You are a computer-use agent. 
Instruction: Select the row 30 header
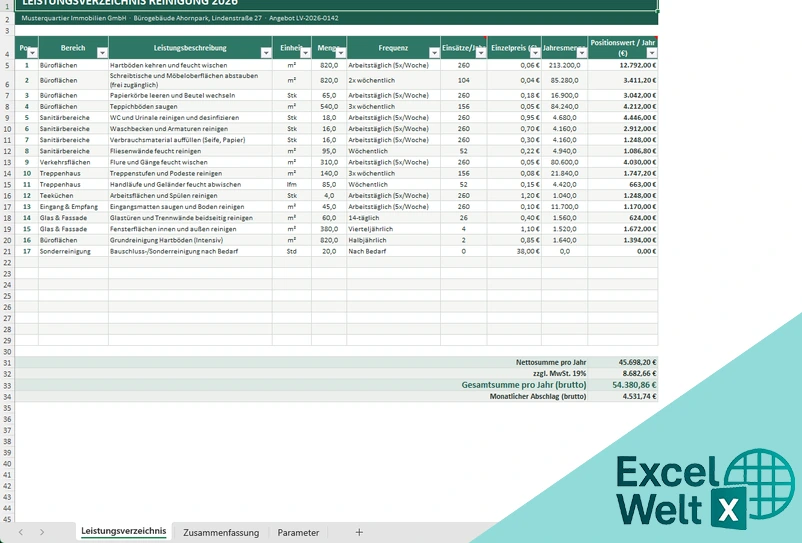7,352
